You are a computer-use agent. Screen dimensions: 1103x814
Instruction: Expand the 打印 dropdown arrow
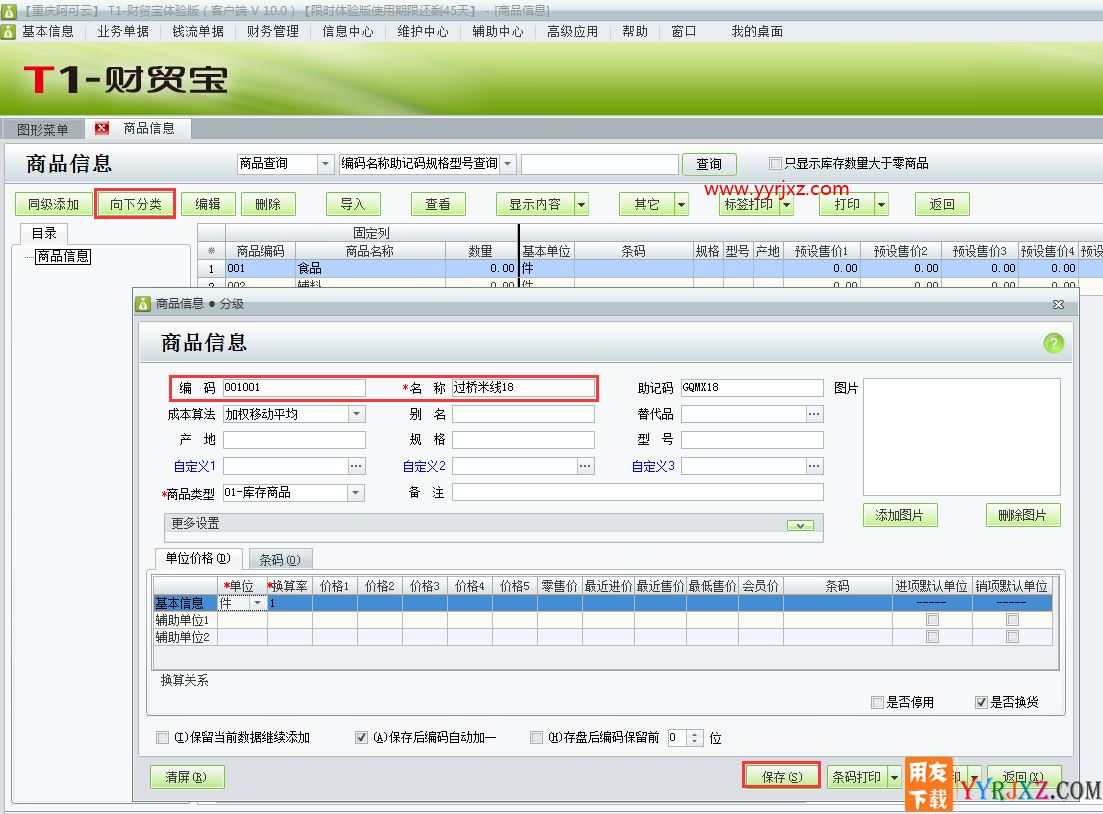click(881, 205)
